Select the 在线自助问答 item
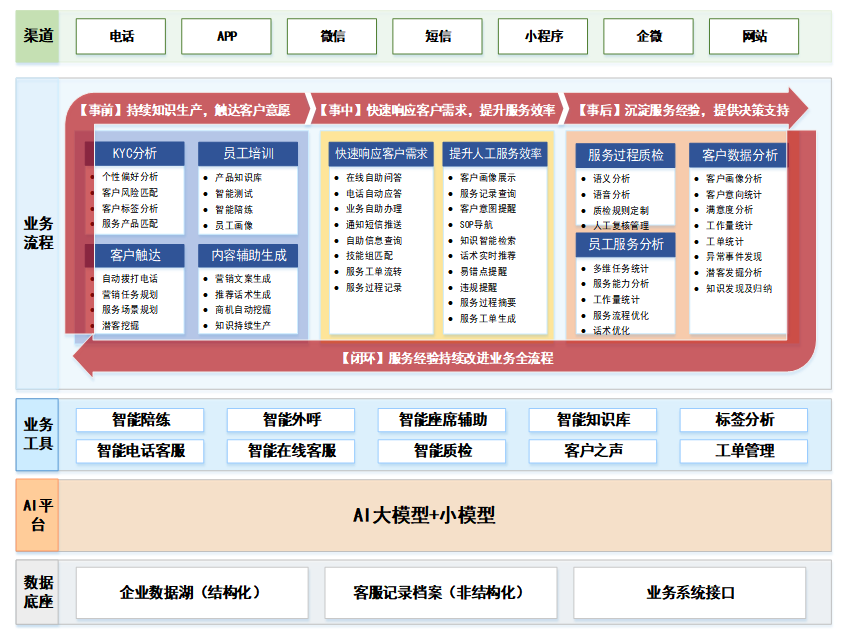 coord(374,177)
